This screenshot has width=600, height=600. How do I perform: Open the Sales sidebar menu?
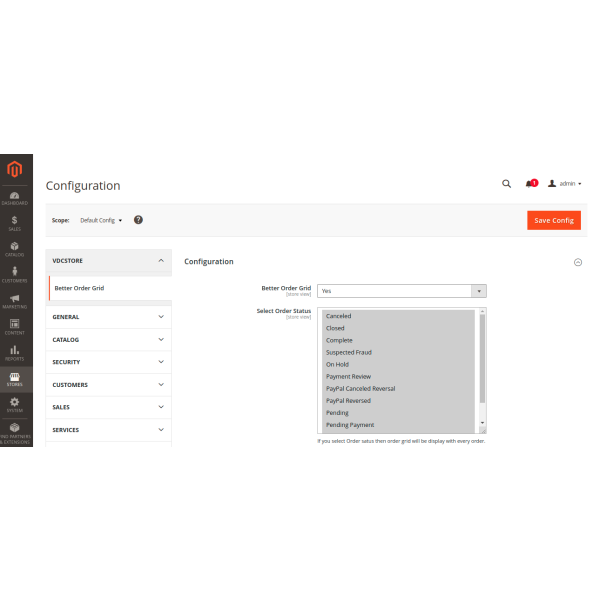[15, 222]
